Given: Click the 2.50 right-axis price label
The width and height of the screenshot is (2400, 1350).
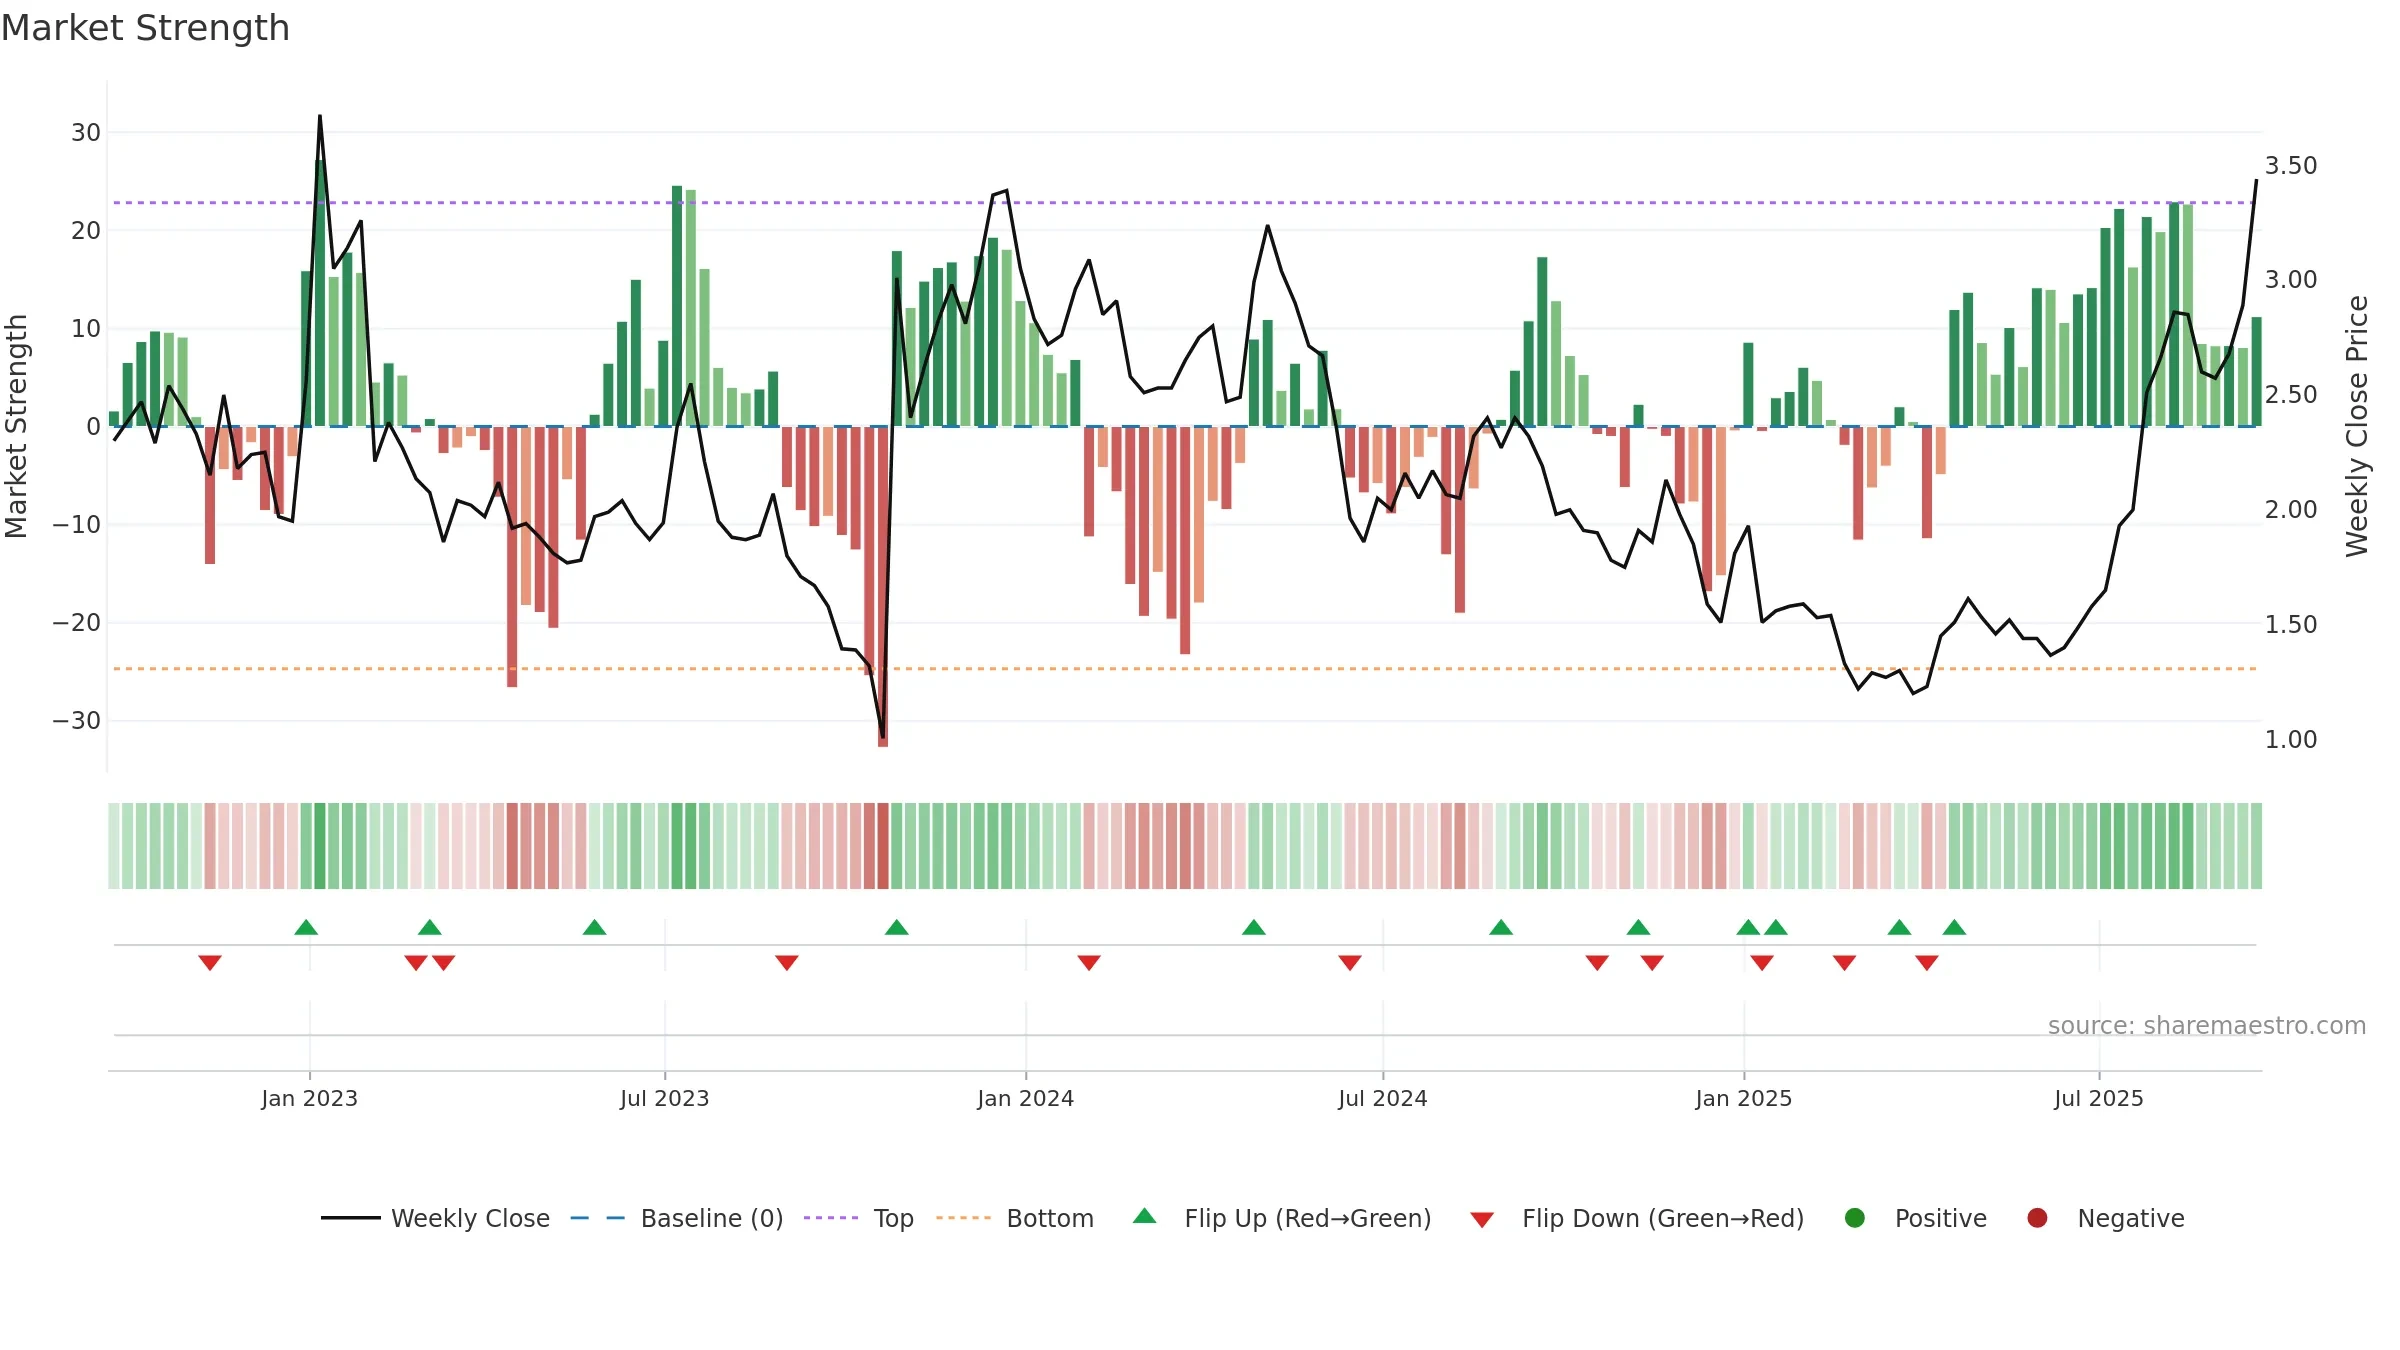Looking at the screenshot, I should 2291,394.
